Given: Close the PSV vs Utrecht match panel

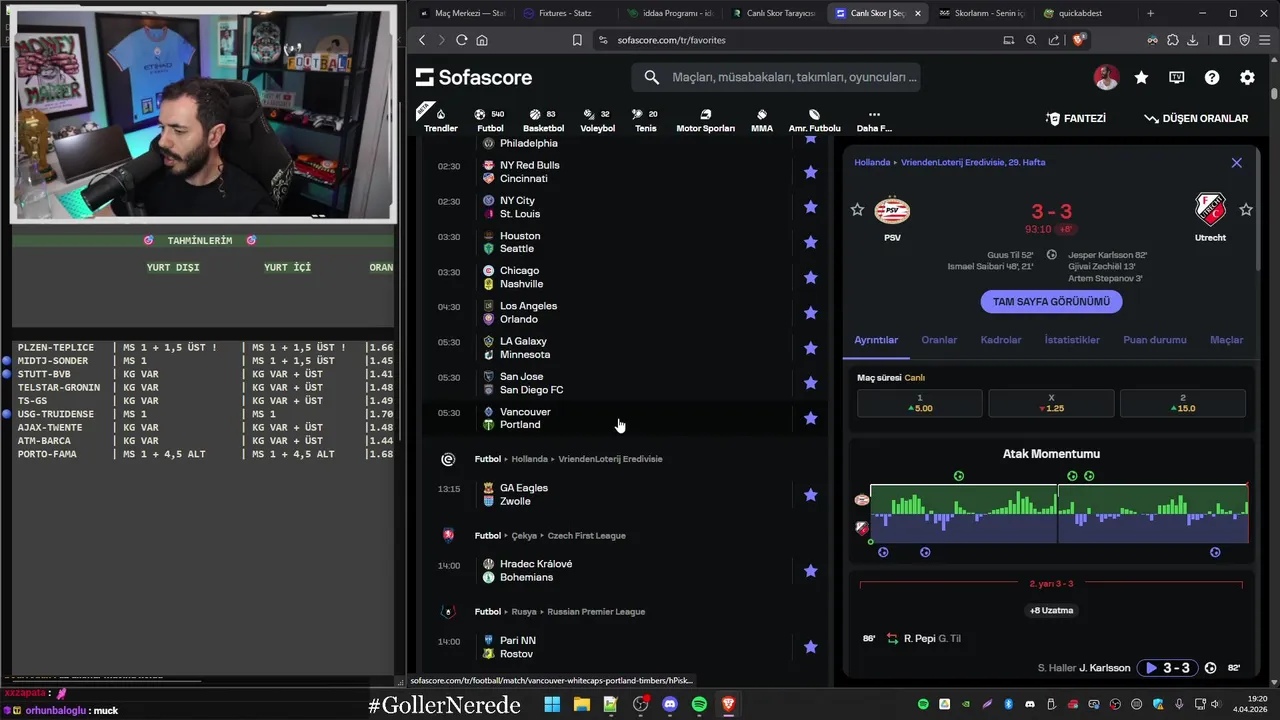Looking at the screenshot, I should (1237, 162).
